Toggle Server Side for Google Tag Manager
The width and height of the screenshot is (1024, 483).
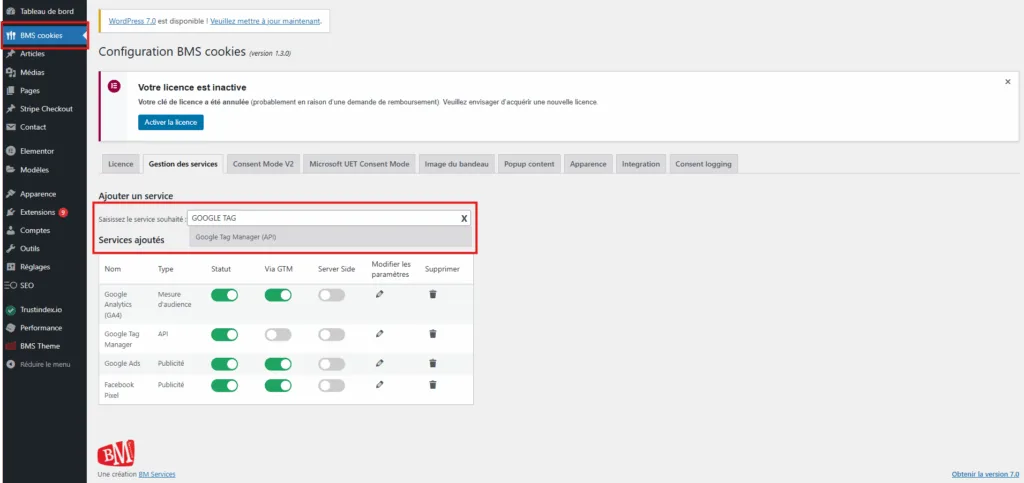coord(331,334)
